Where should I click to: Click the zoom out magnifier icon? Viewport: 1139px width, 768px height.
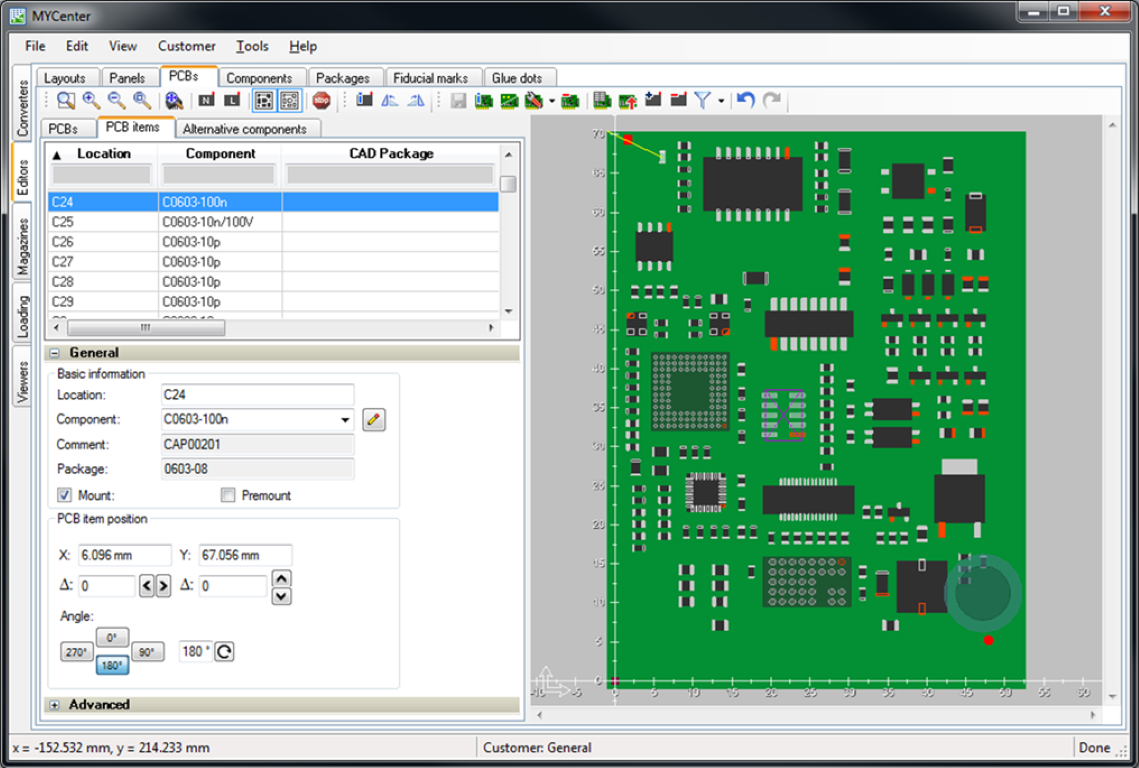point(116,100)
